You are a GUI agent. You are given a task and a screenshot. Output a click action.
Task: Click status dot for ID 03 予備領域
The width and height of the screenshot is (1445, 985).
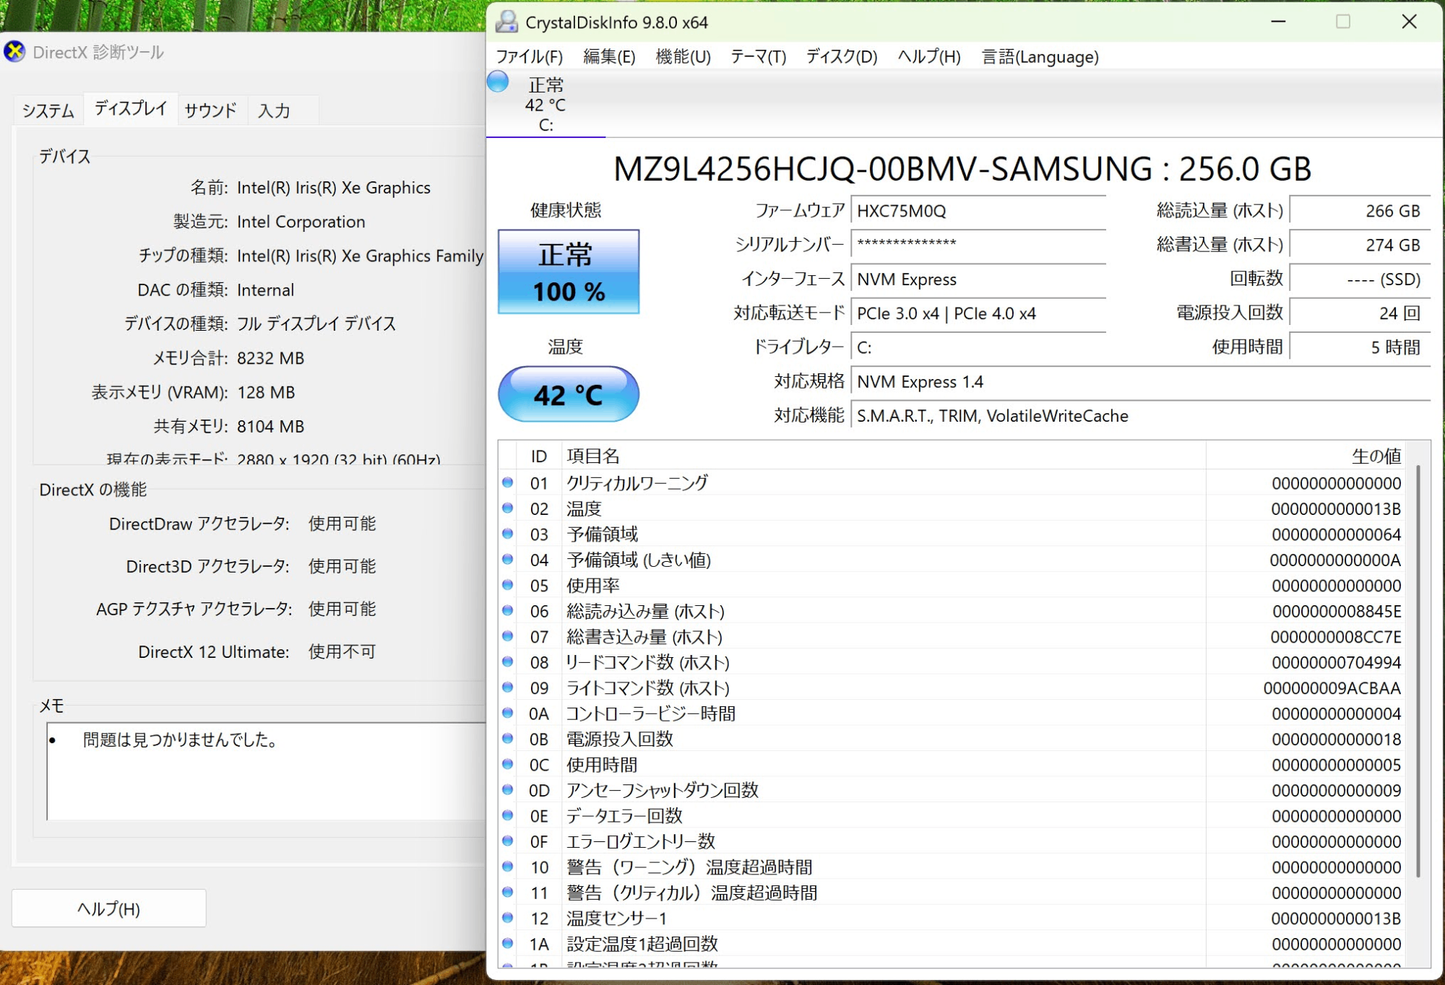(508, 534)
